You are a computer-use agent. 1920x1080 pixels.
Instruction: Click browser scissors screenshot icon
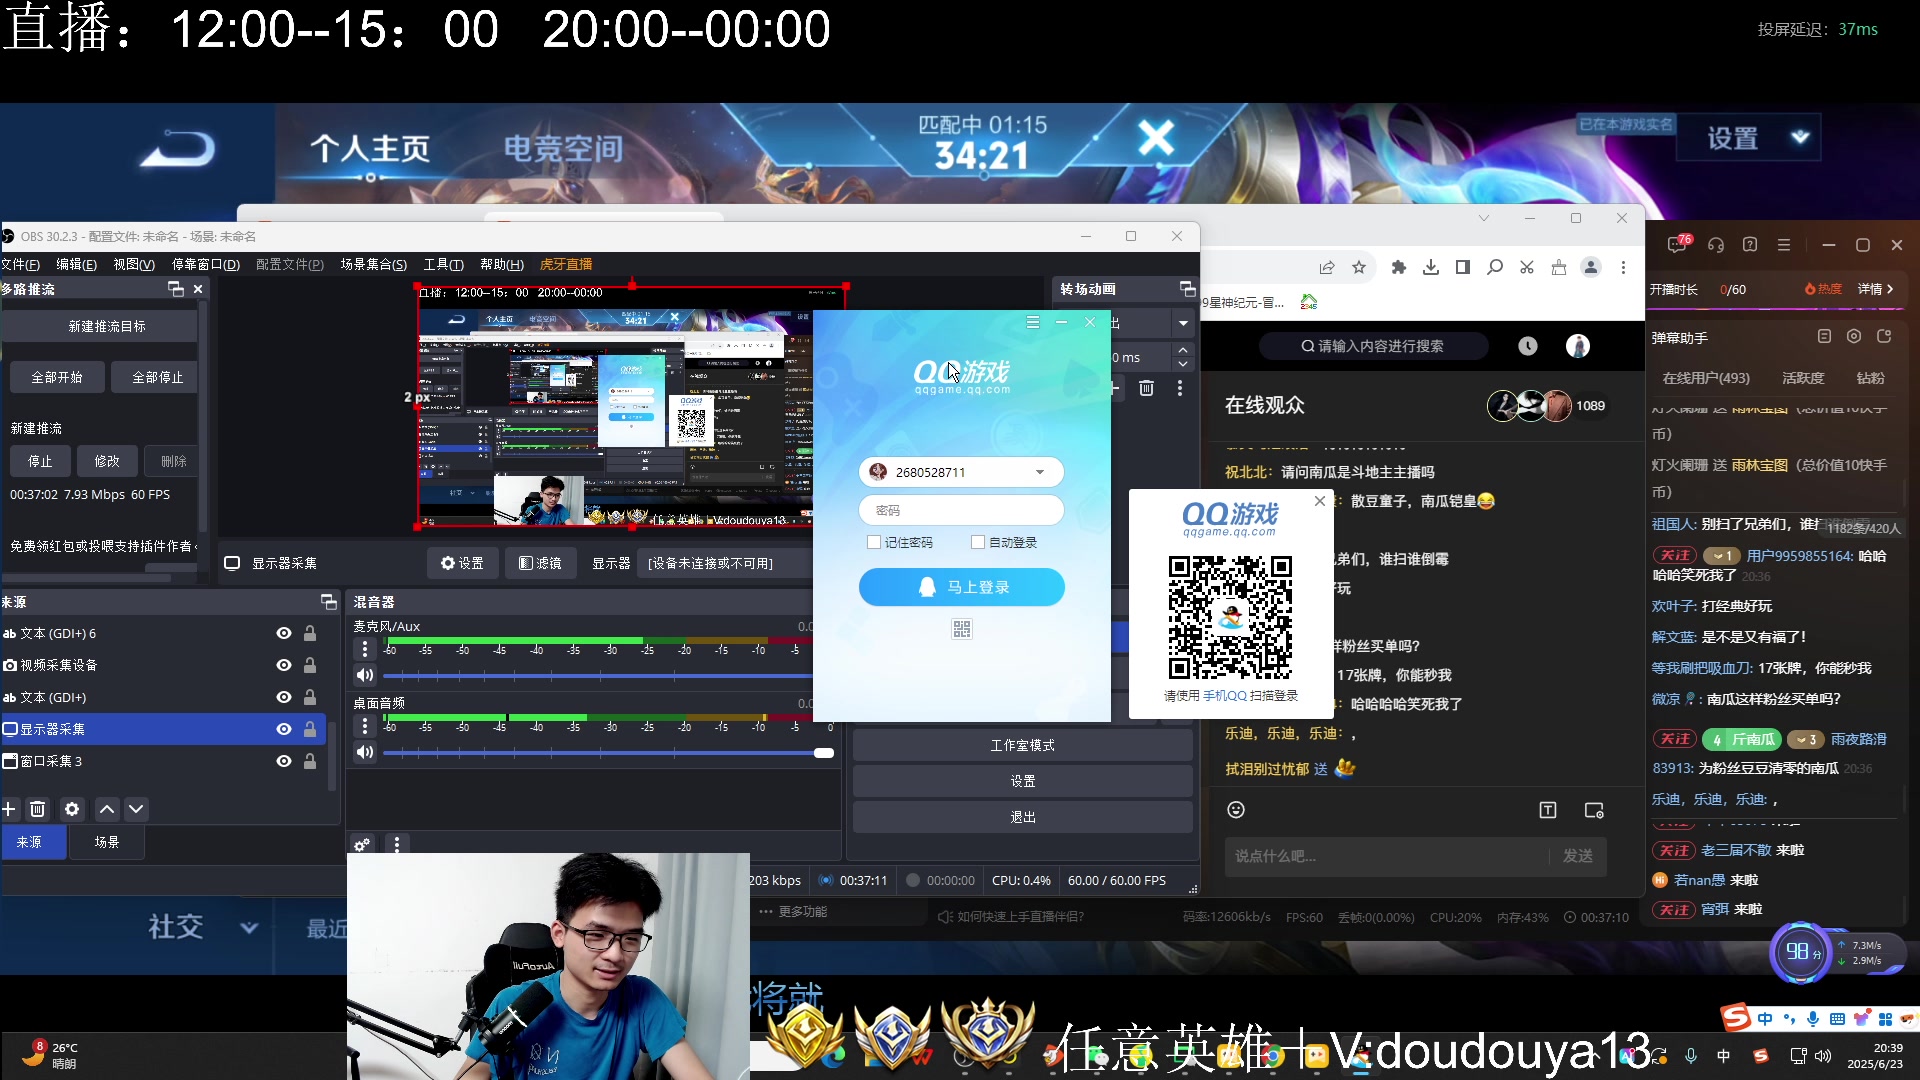coord(1527,267)
